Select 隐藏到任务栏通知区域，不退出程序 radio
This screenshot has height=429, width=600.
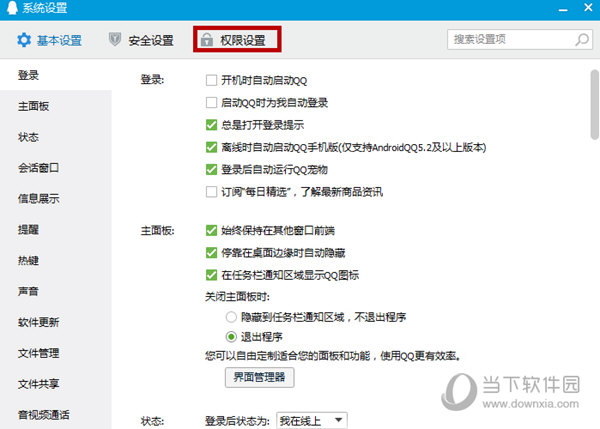coord(231,317)
